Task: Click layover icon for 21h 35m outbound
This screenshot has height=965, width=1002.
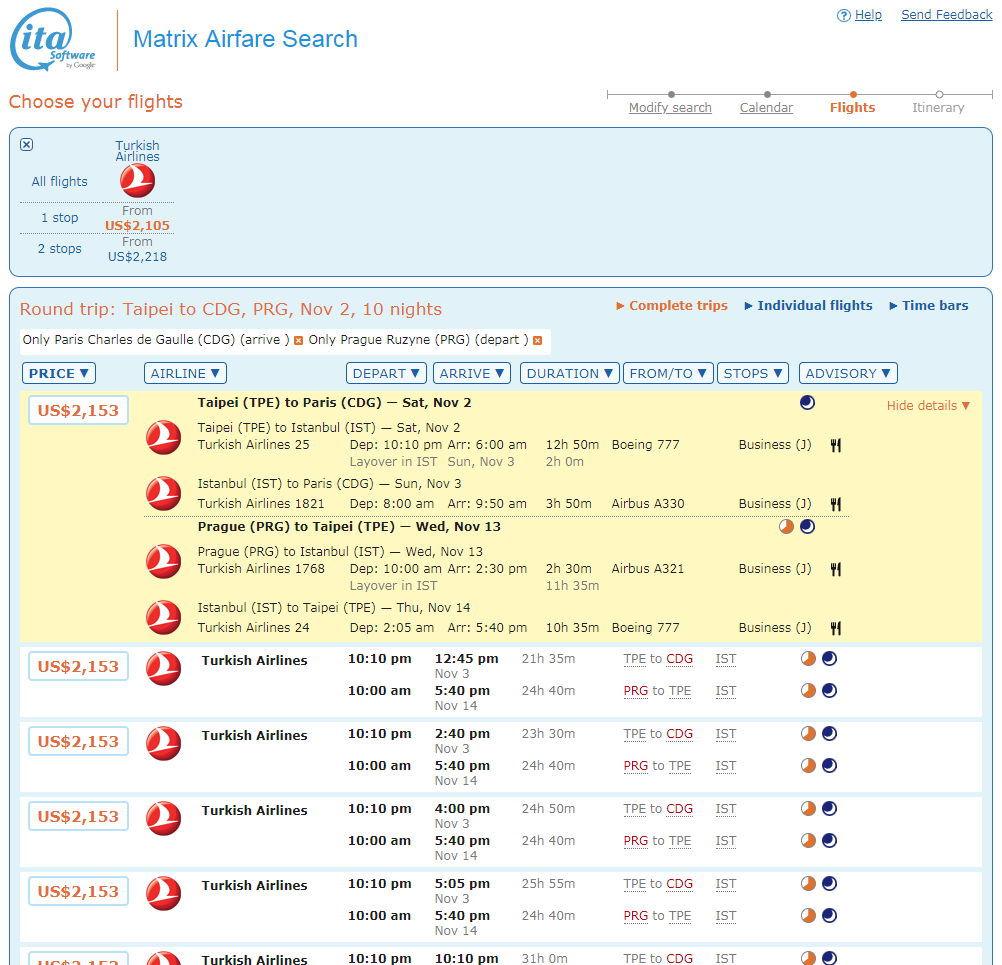Action: (808, 658)
